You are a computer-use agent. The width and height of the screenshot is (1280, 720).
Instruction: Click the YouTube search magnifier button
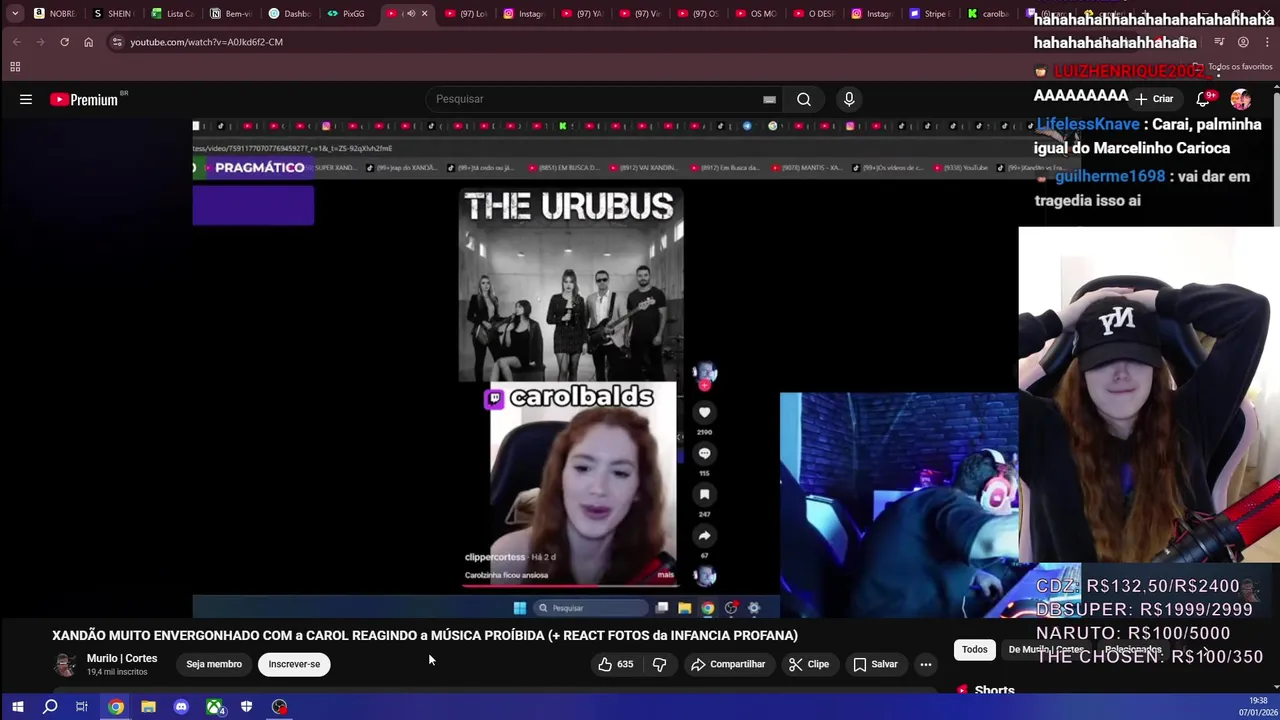click(x=804, y=99)
